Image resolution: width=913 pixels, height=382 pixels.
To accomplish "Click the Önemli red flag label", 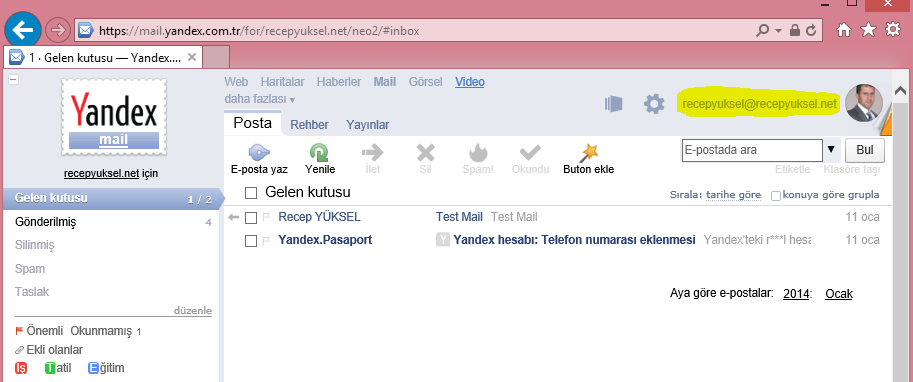I will coord(39,331).
